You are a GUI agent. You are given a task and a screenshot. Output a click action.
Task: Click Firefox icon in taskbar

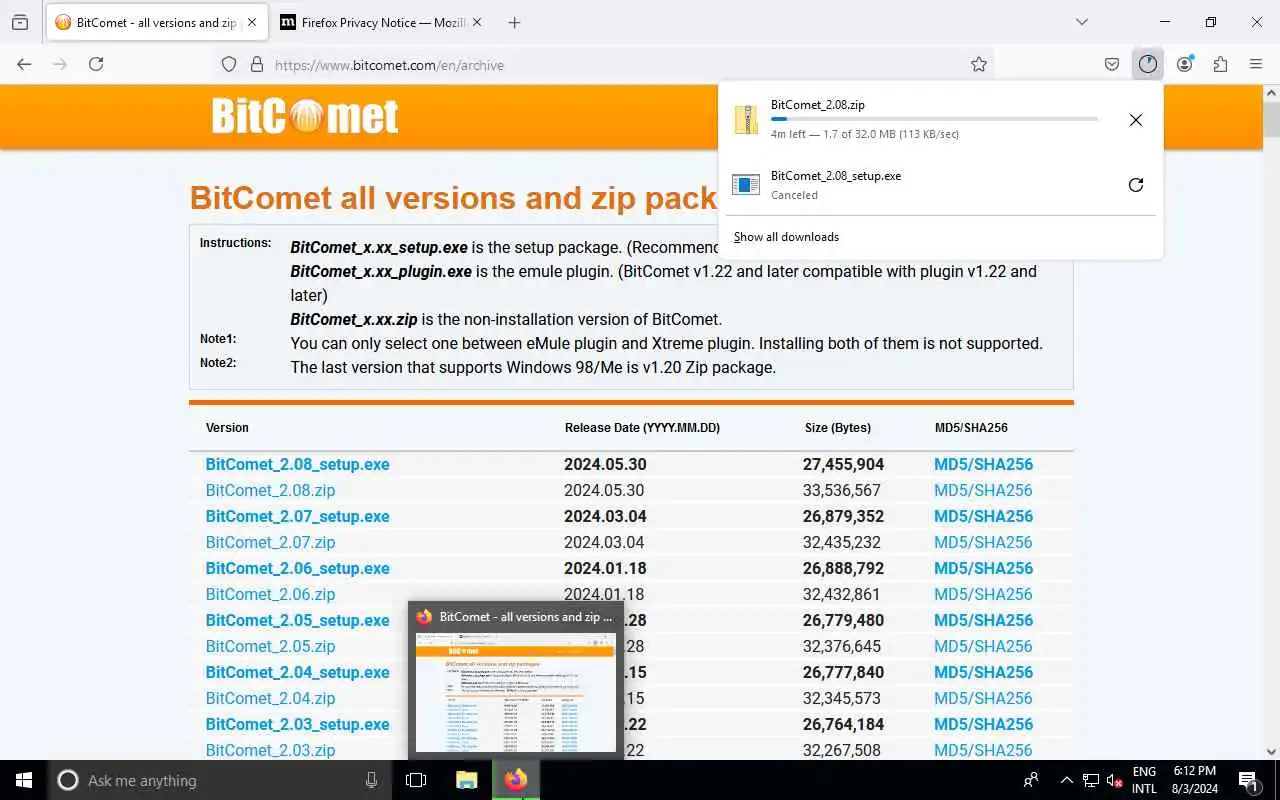(516, 780)
